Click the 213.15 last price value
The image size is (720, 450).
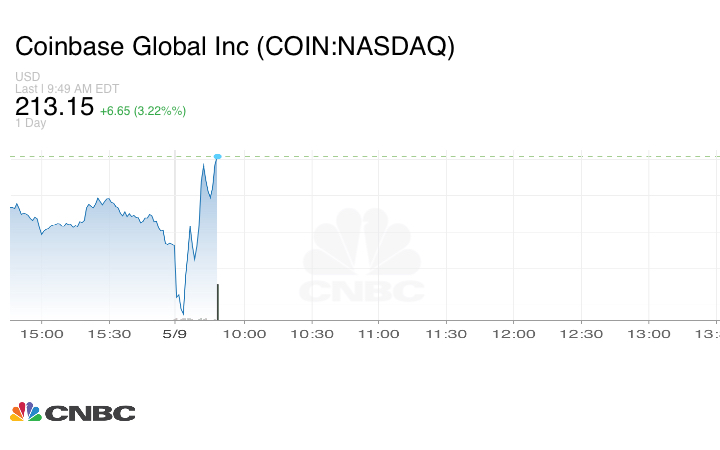pyautogui.click(x=54, y=107)
